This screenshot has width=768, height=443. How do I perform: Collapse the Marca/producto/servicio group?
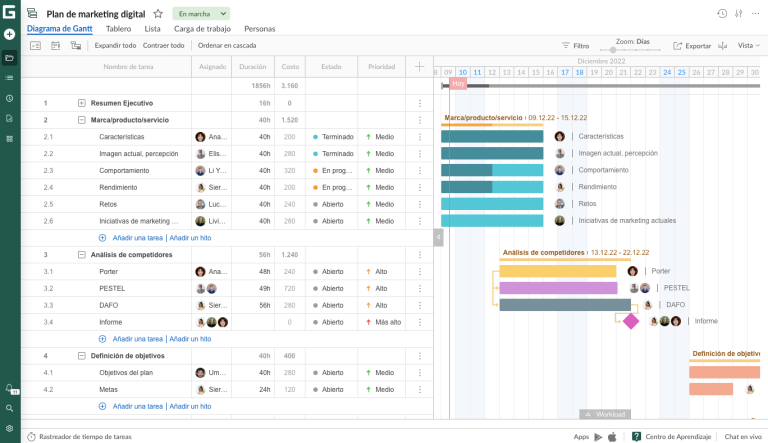(82, 120)
